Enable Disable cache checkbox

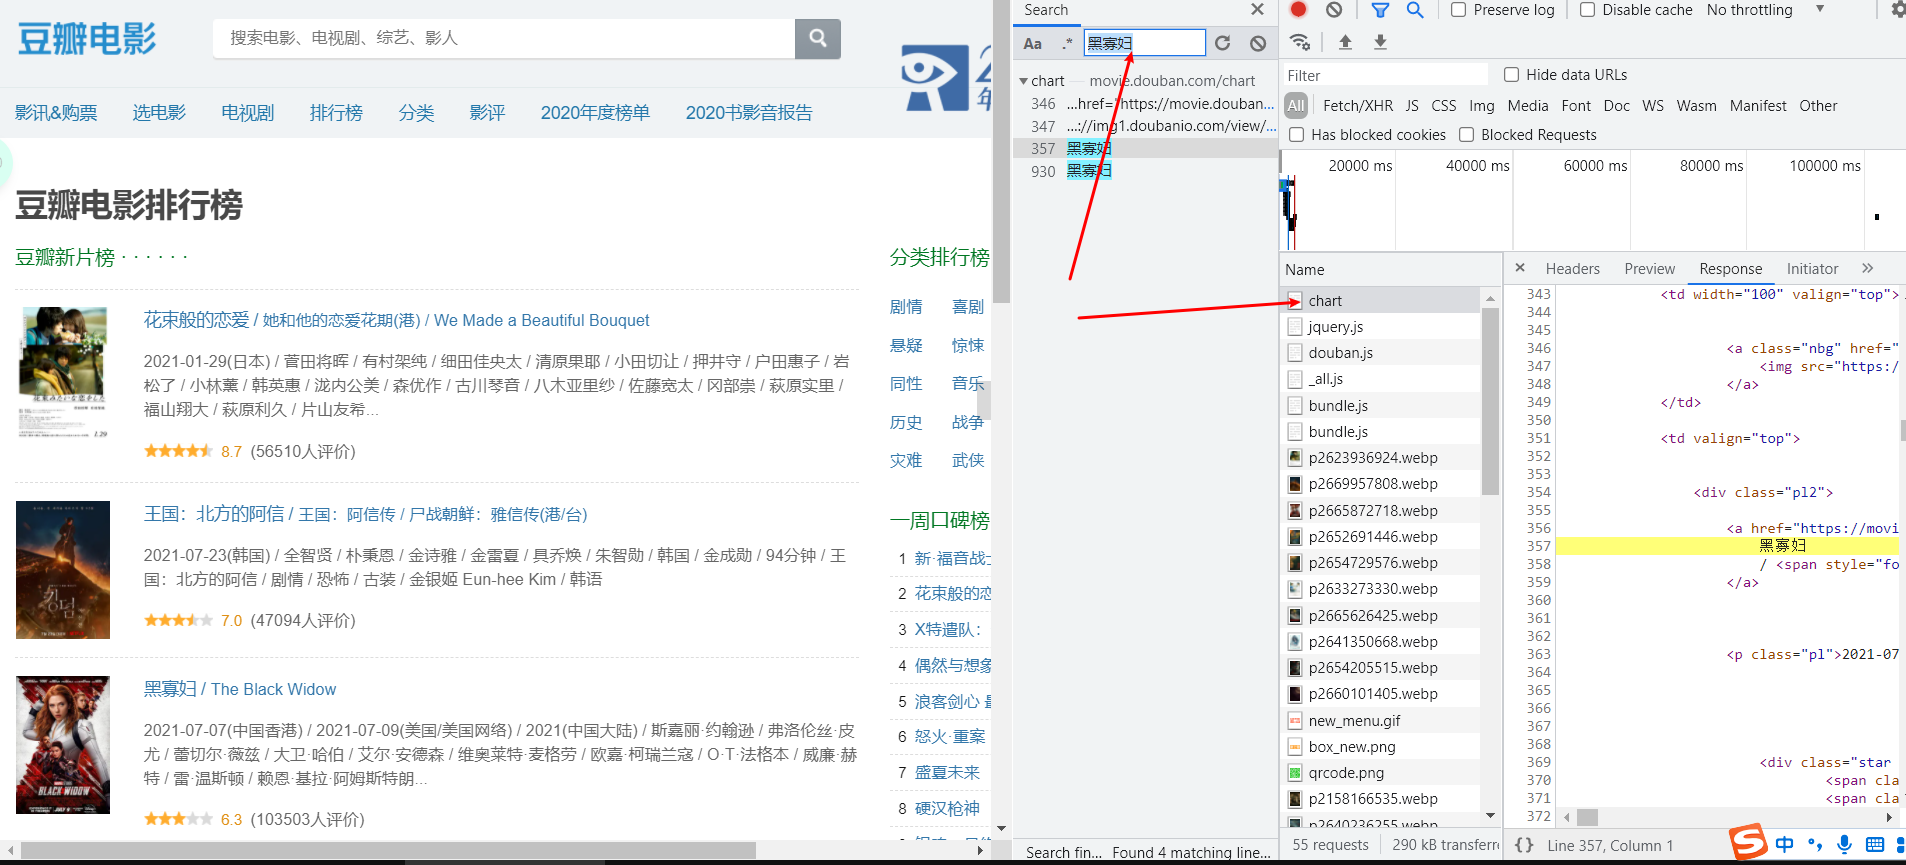(1587, 10)
